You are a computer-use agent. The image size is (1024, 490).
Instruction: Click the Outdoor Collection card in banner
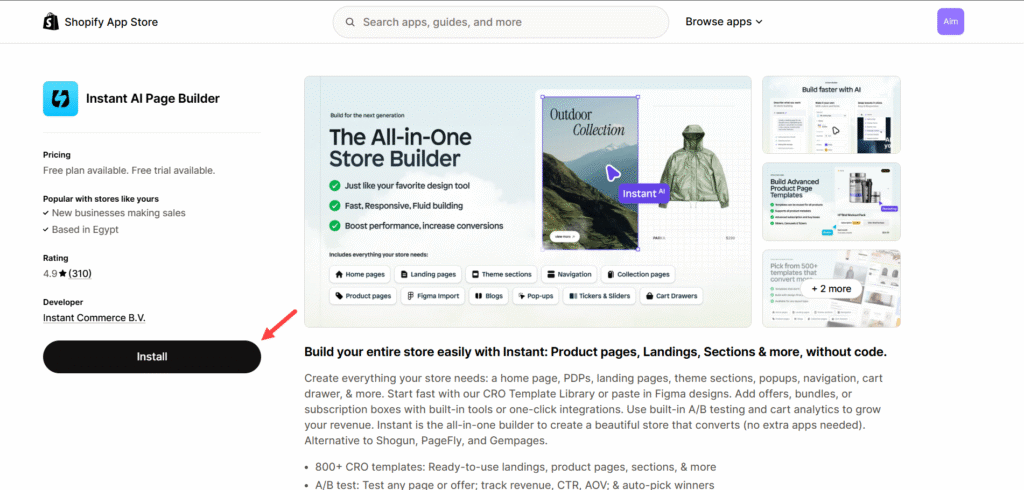pyautogui.click(x=590, y=174)
